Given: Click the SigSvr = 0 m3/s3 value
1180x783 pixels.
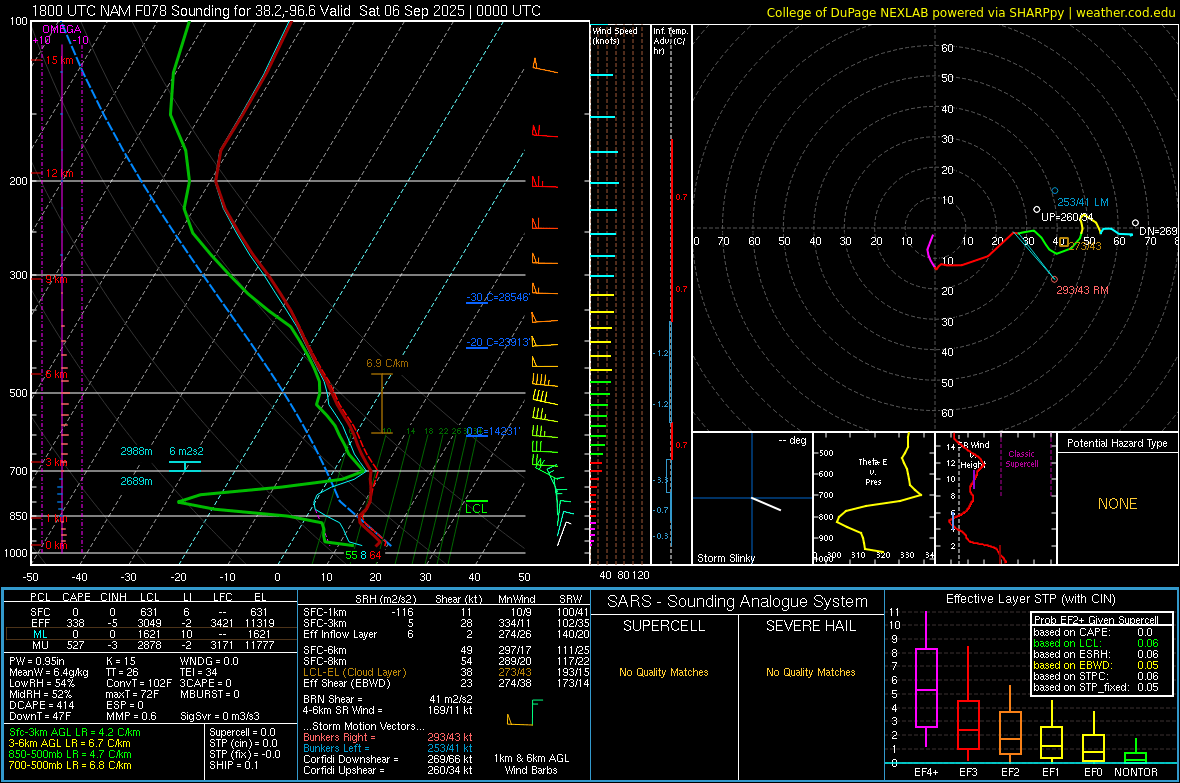Looking at the screenshot, I should tap(220, 716).
